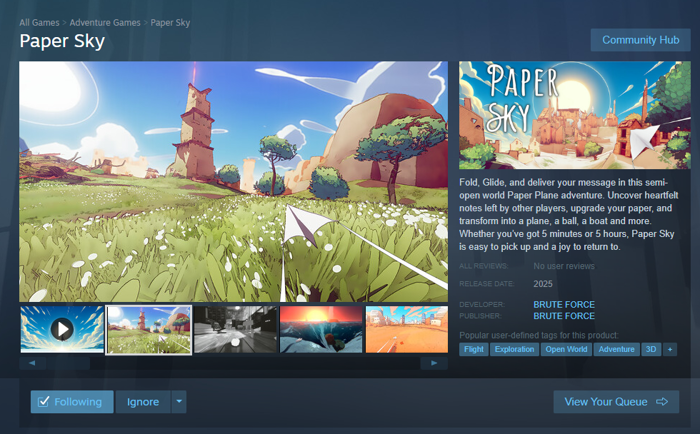
Task: Click the plus button to add tags
Action: [670, 349]
